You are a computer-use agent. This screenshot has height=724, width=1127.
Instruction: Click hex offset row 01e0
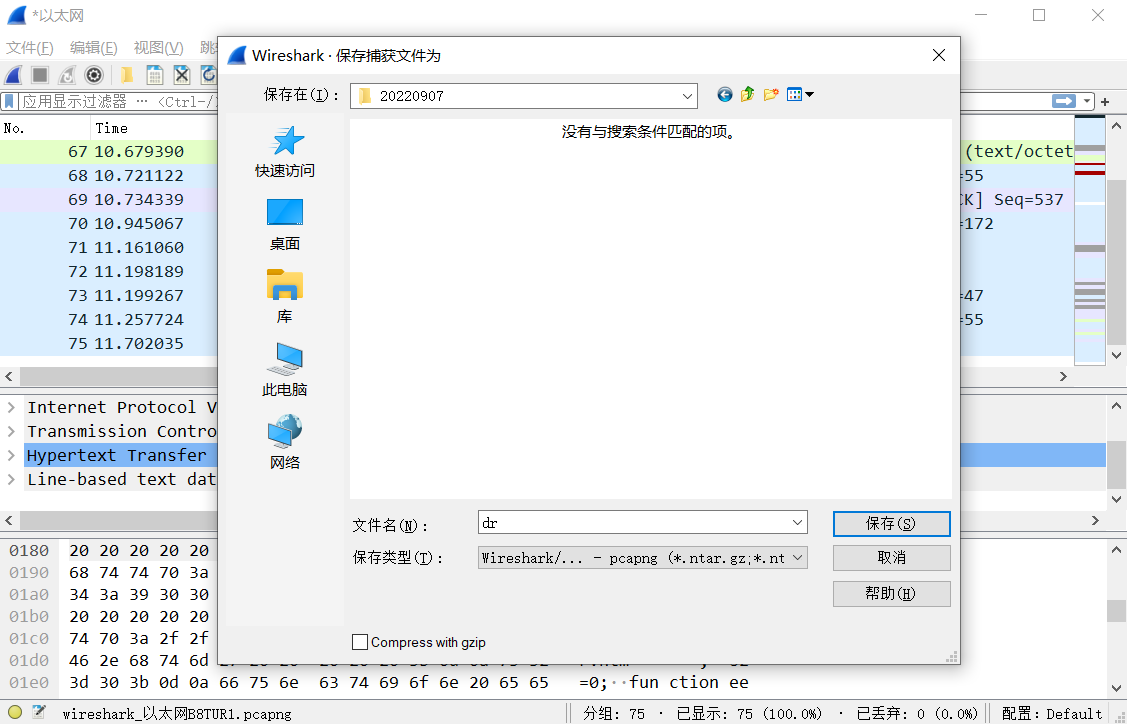29,682
